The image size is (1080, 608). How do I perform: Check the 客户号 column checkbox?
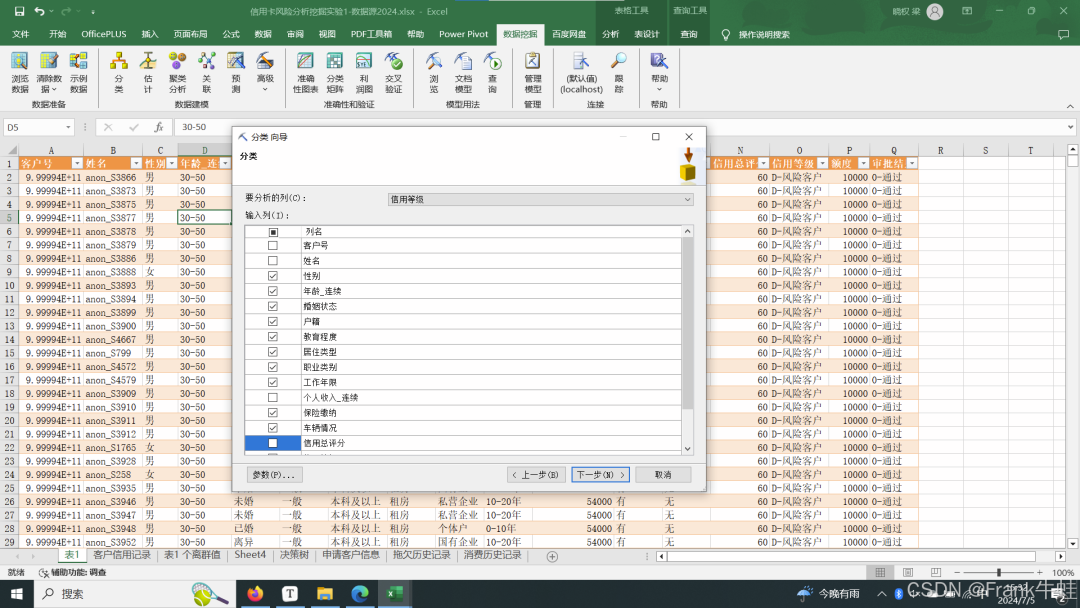273,246
